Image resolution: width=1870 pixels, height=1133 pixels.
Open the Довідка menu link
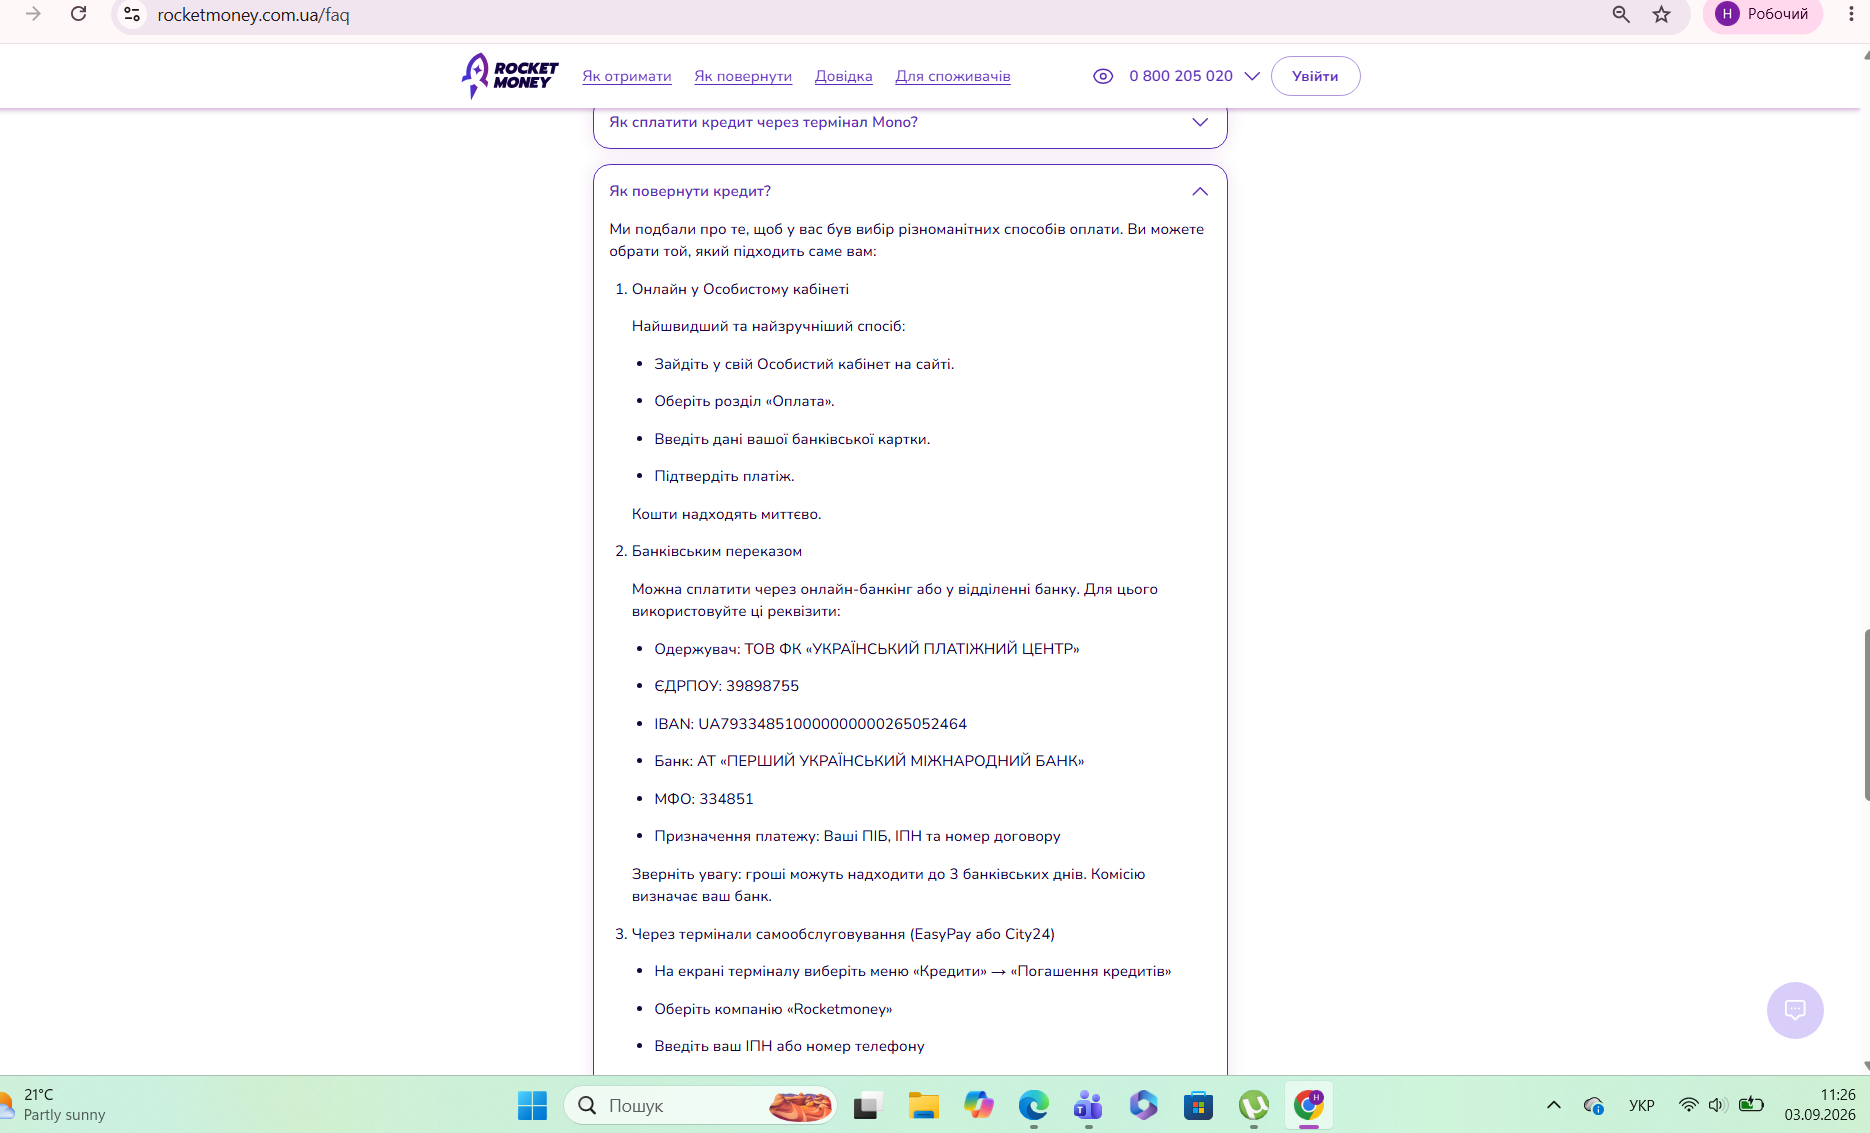pos(843,76)
